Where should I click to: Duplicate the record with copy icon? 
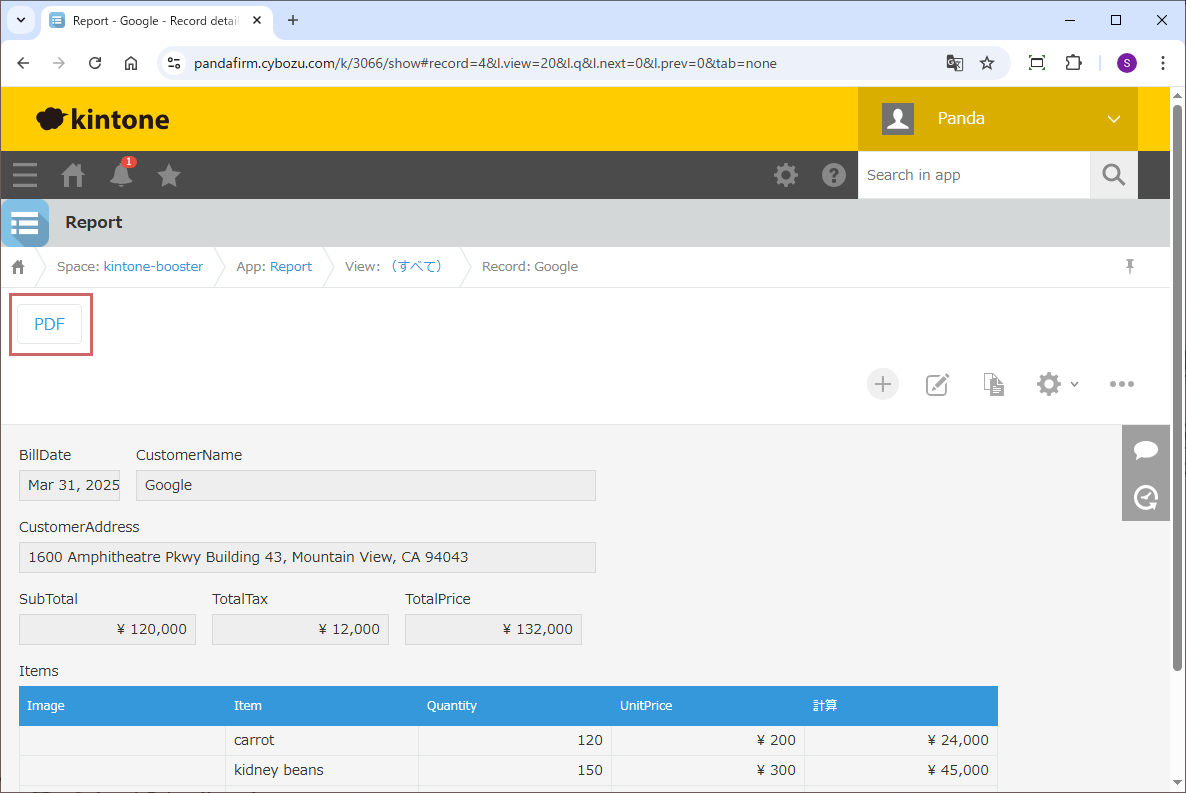click(993, 384)
